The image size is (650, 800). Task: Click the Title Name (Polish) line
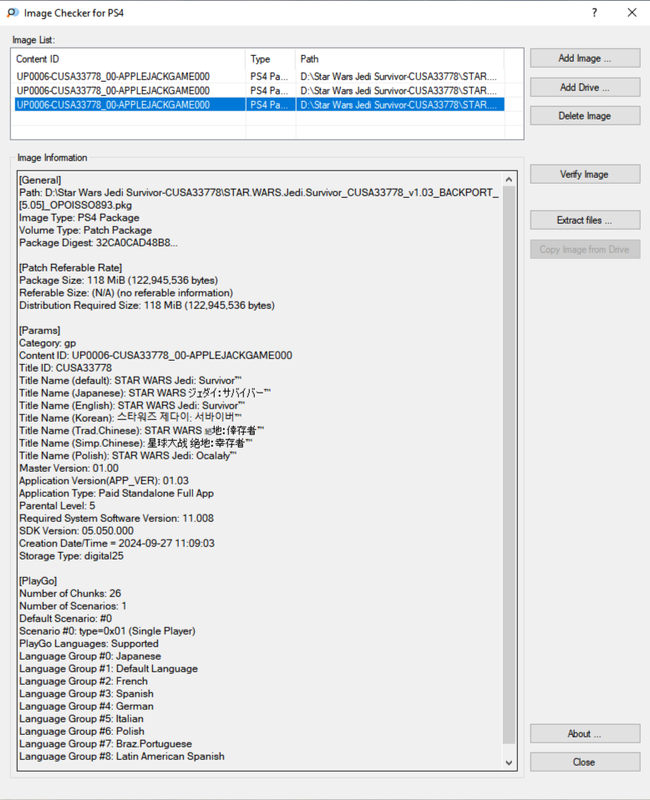coord(128,456)
